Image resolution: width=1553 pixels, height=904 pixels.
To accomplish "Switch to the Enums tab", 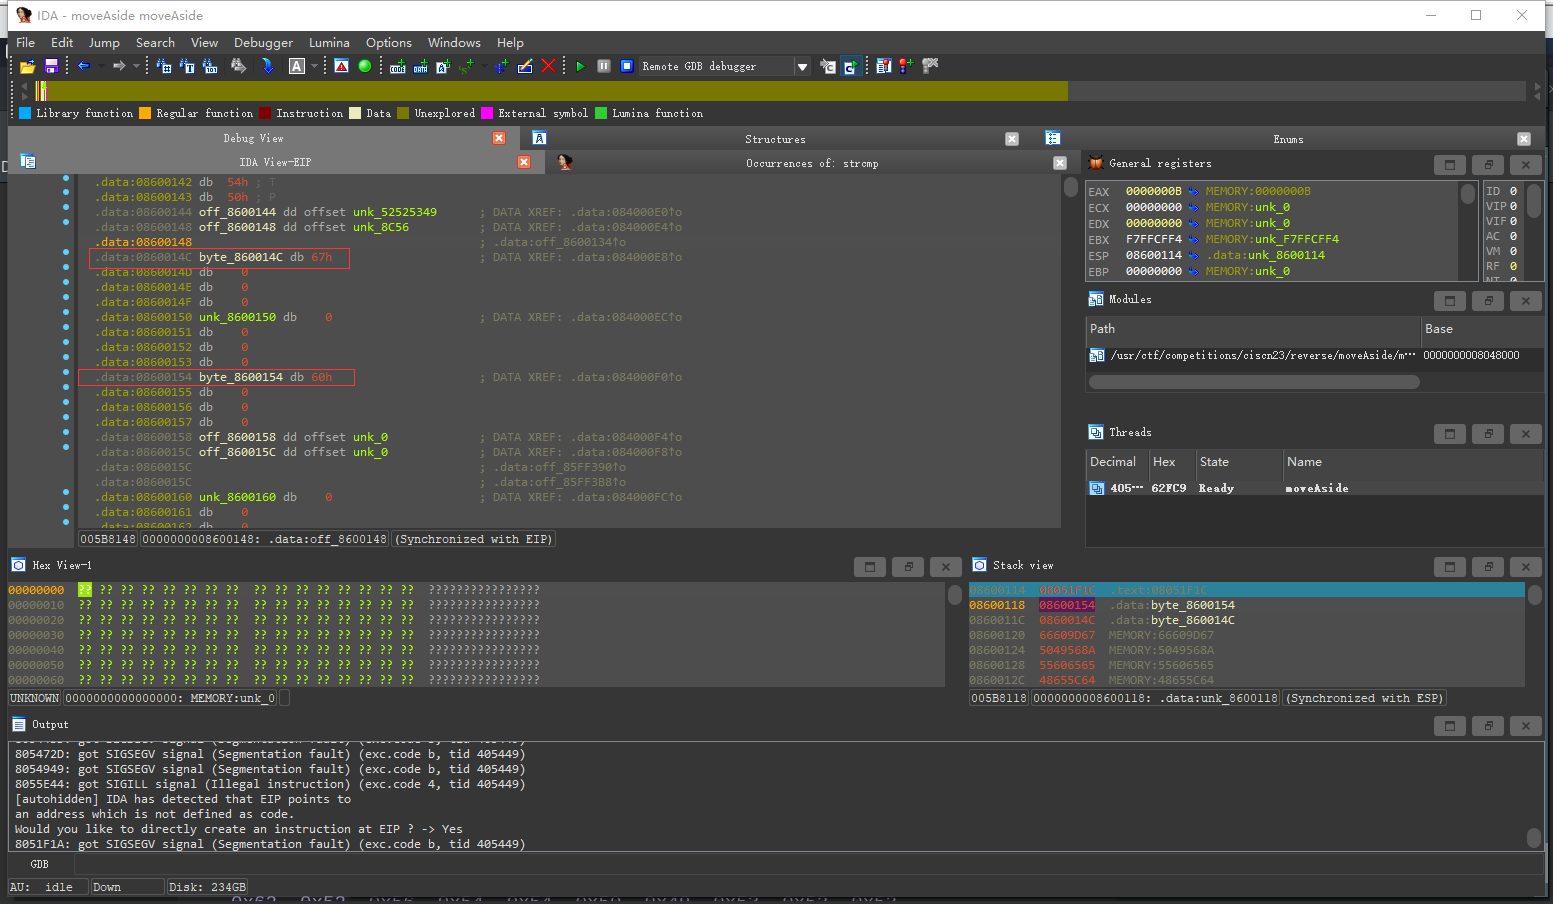I will click(x=1288, y=139).
